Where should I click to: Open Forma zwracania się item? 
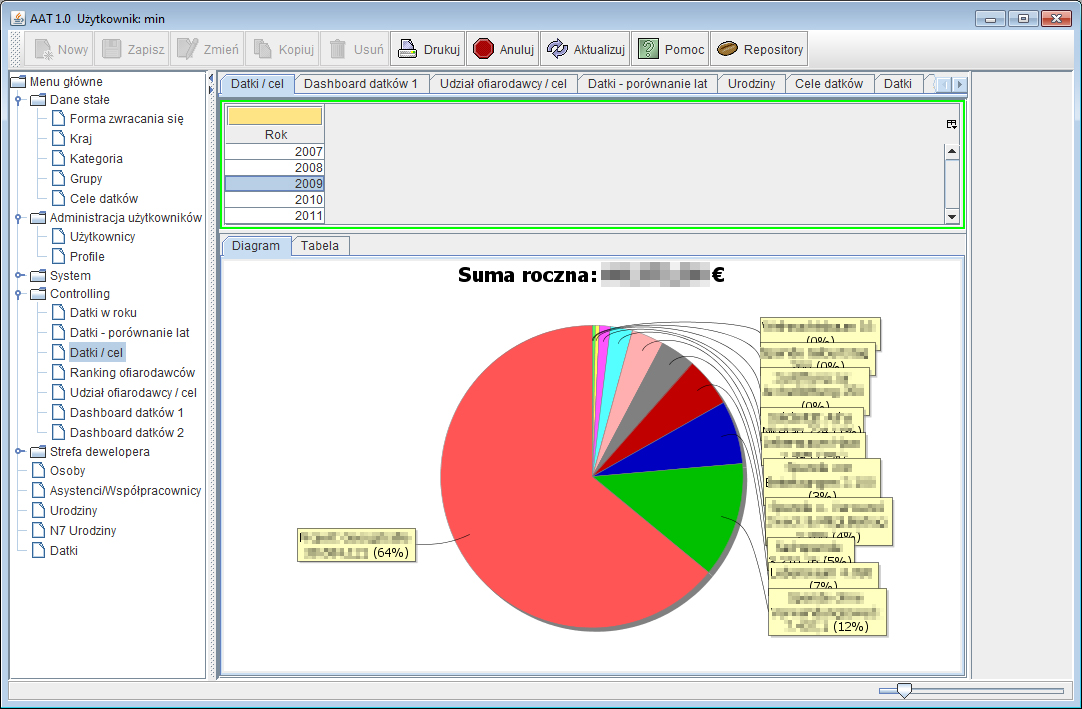(127, 119)
